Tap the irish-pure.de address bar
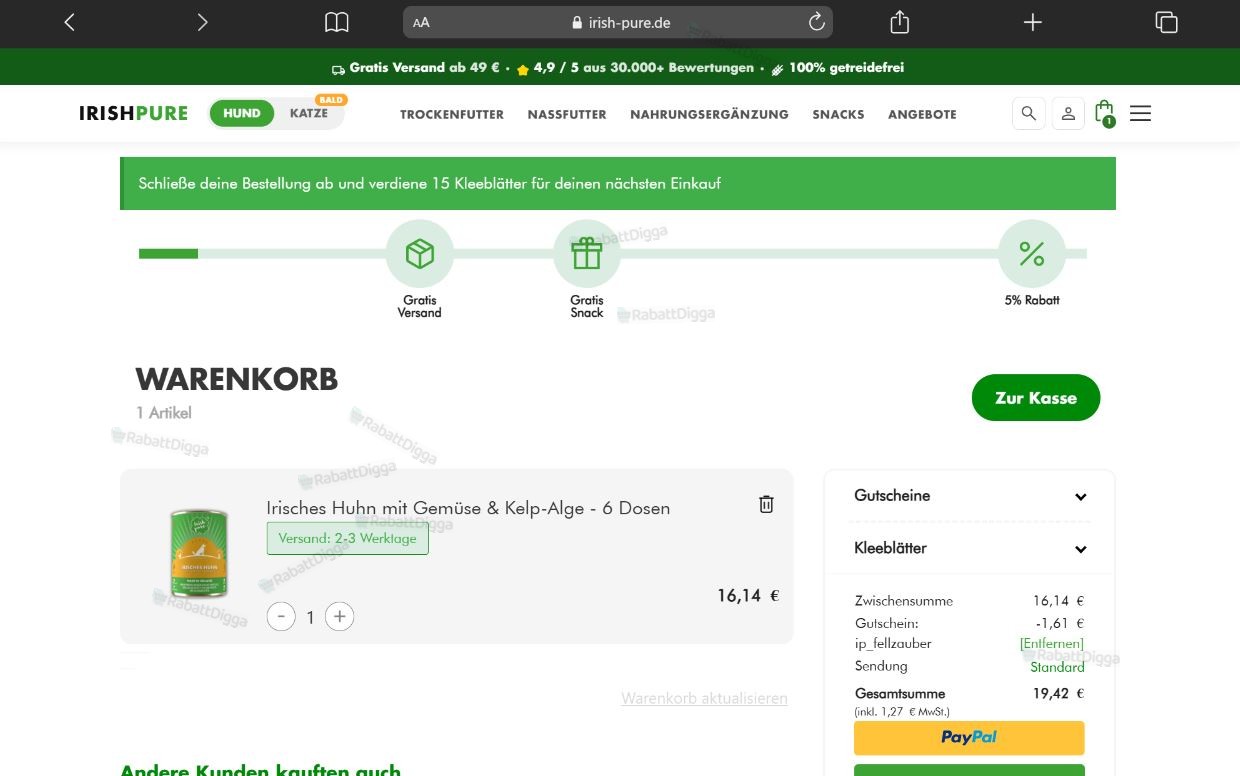 click(x=618, y=22)
